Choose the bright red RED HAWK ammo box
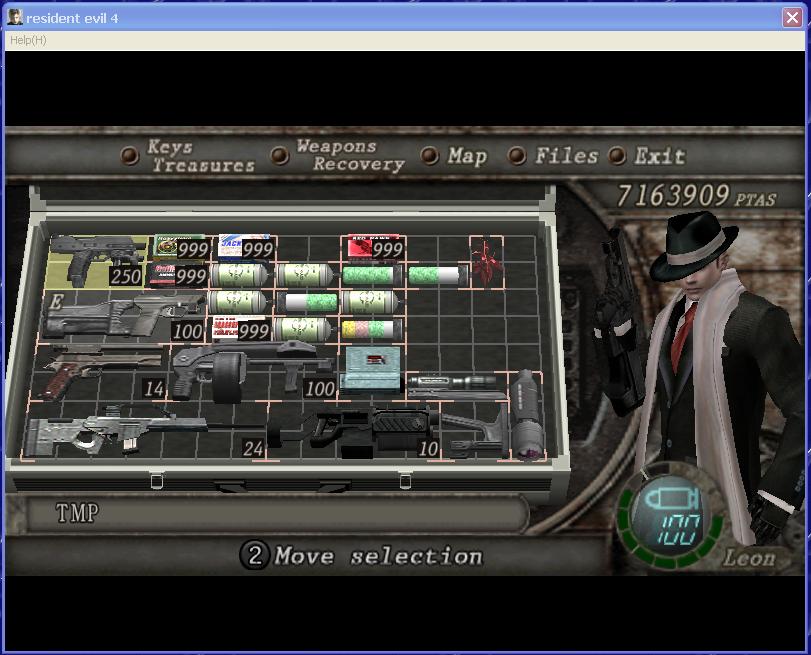Image resolution: width=811 pixels, height=655 pixels. point(374,248)
